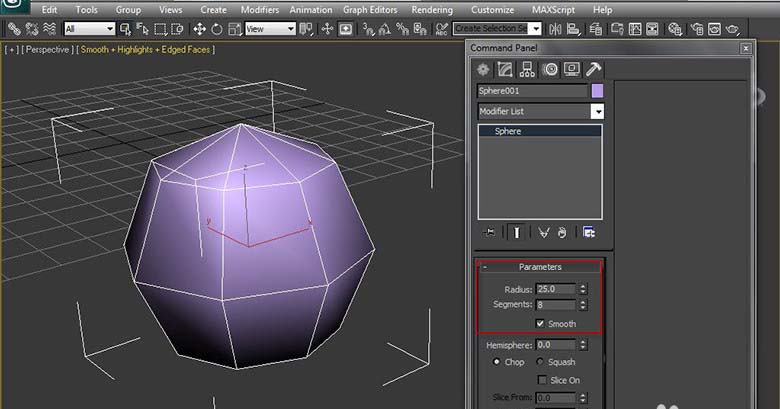Click Remove Modifier from Stack icon
Viewport: 780px width, 409px height.
(563, 232)
